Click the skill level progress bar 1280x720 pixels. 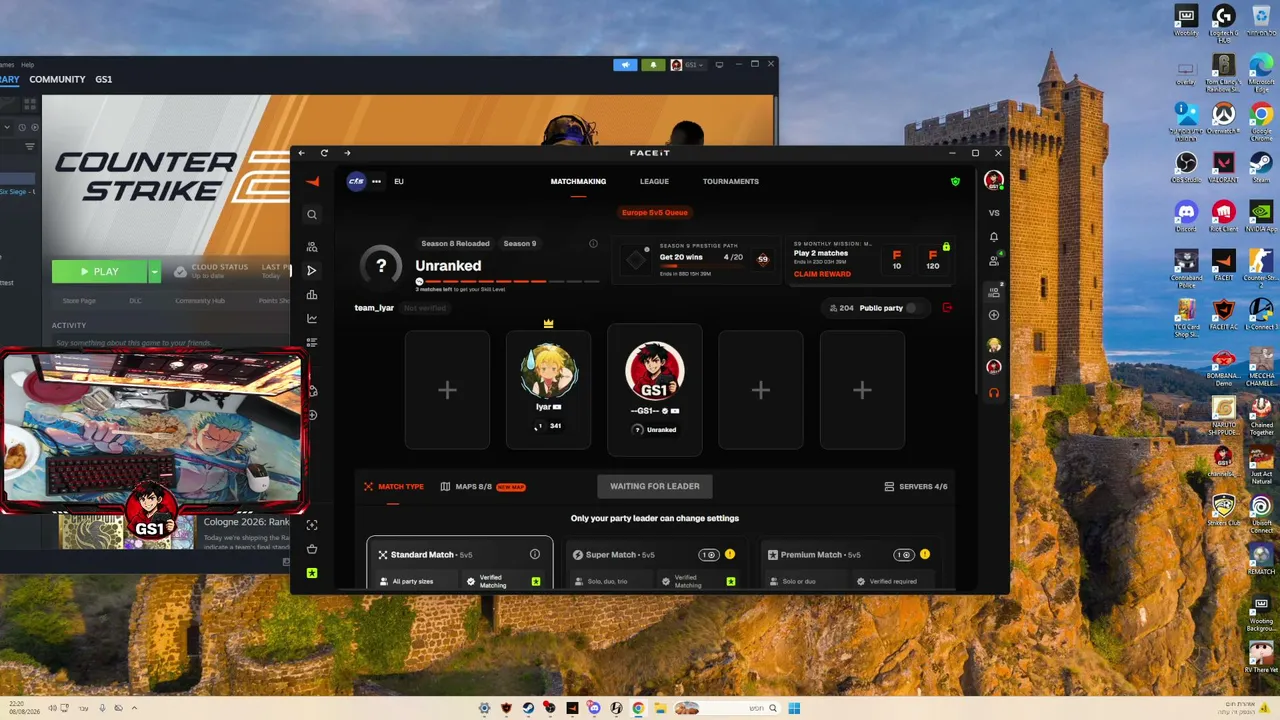pos(507,282)
